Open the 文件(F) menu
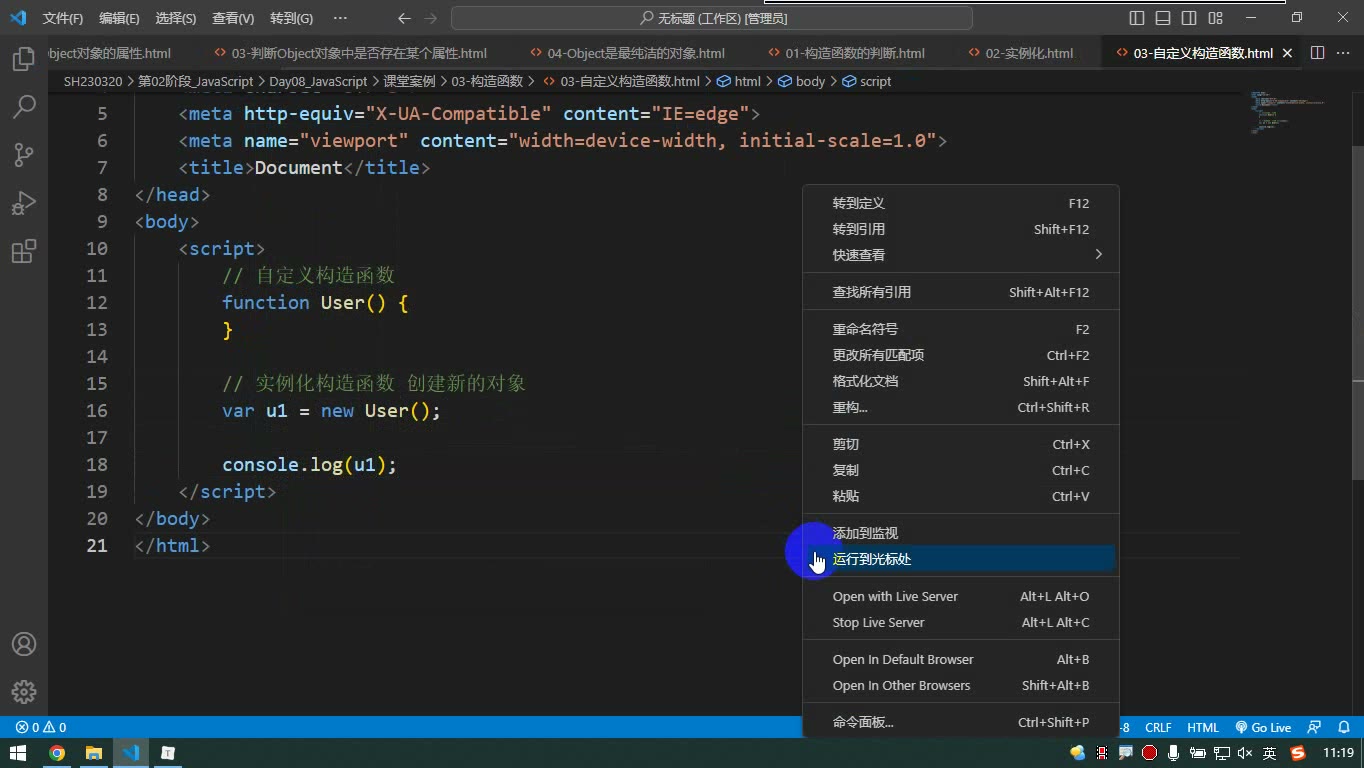 coord(63,18)
